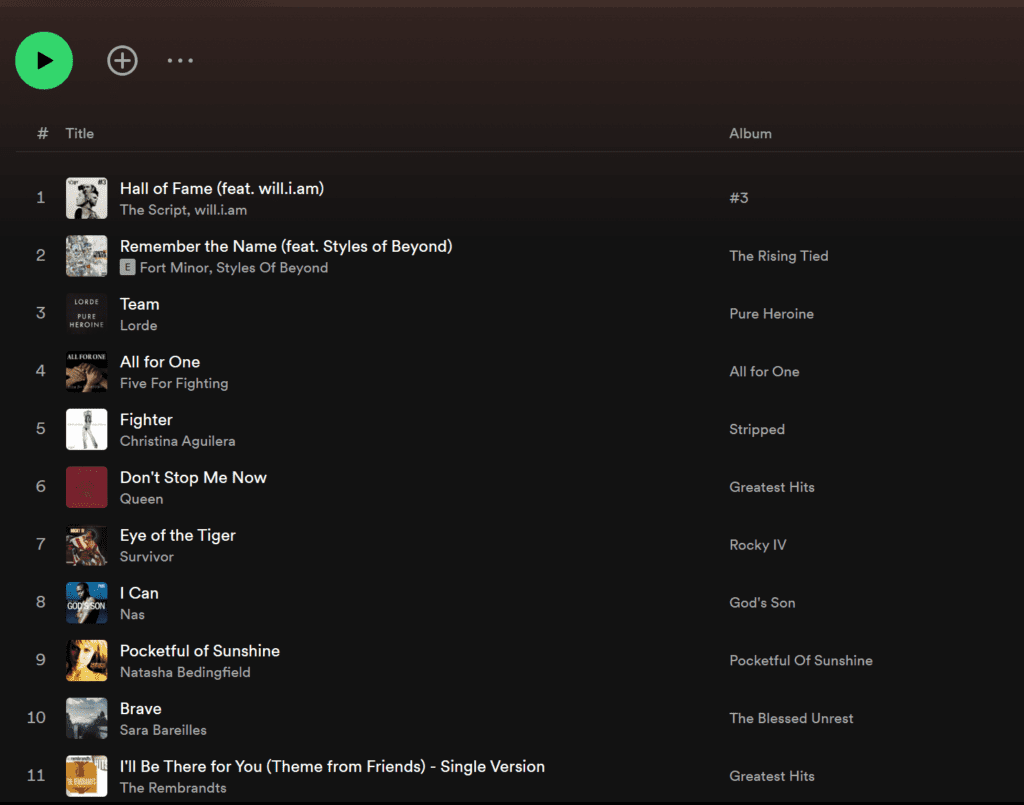This screenshot has height=805, width=1024.
Task: Open the artist page for Lorde
Action: (138, 325)
